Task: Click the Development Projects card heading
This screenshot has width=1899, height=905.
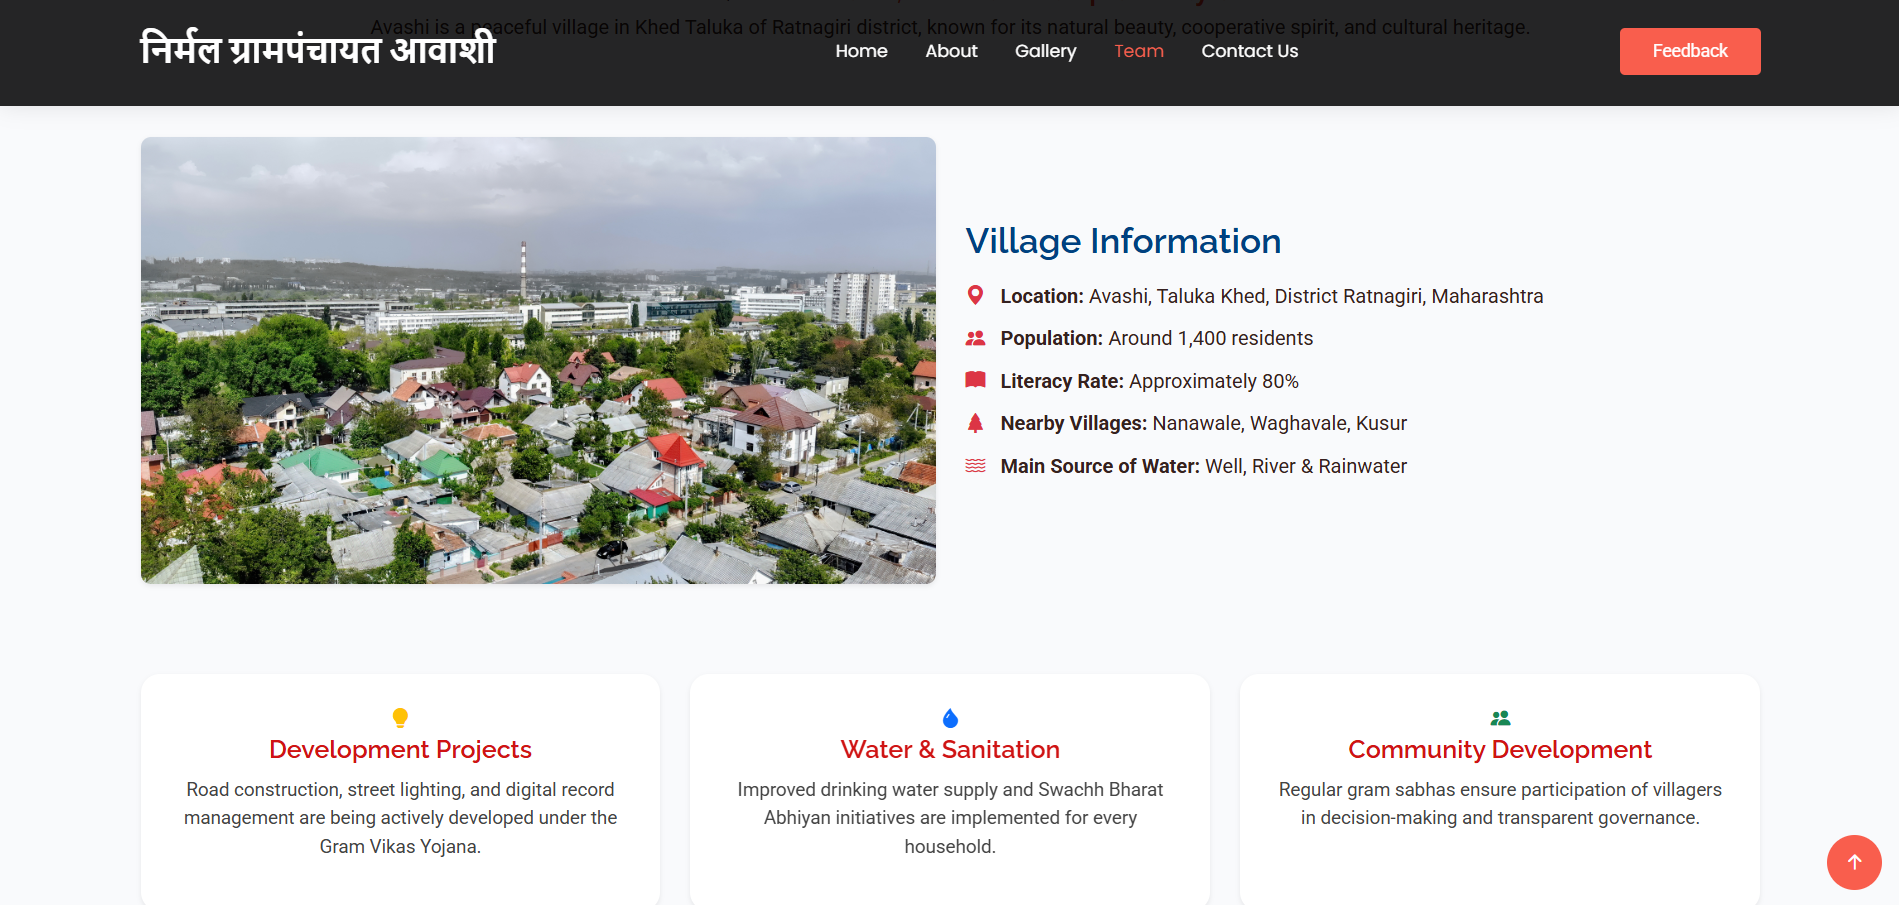Action: point(400,749)
